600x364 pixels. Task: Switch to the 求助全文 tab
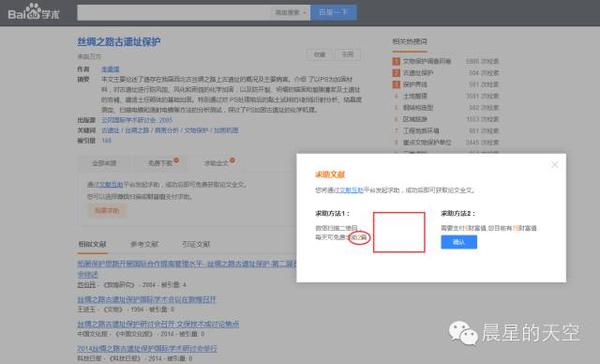216,163
